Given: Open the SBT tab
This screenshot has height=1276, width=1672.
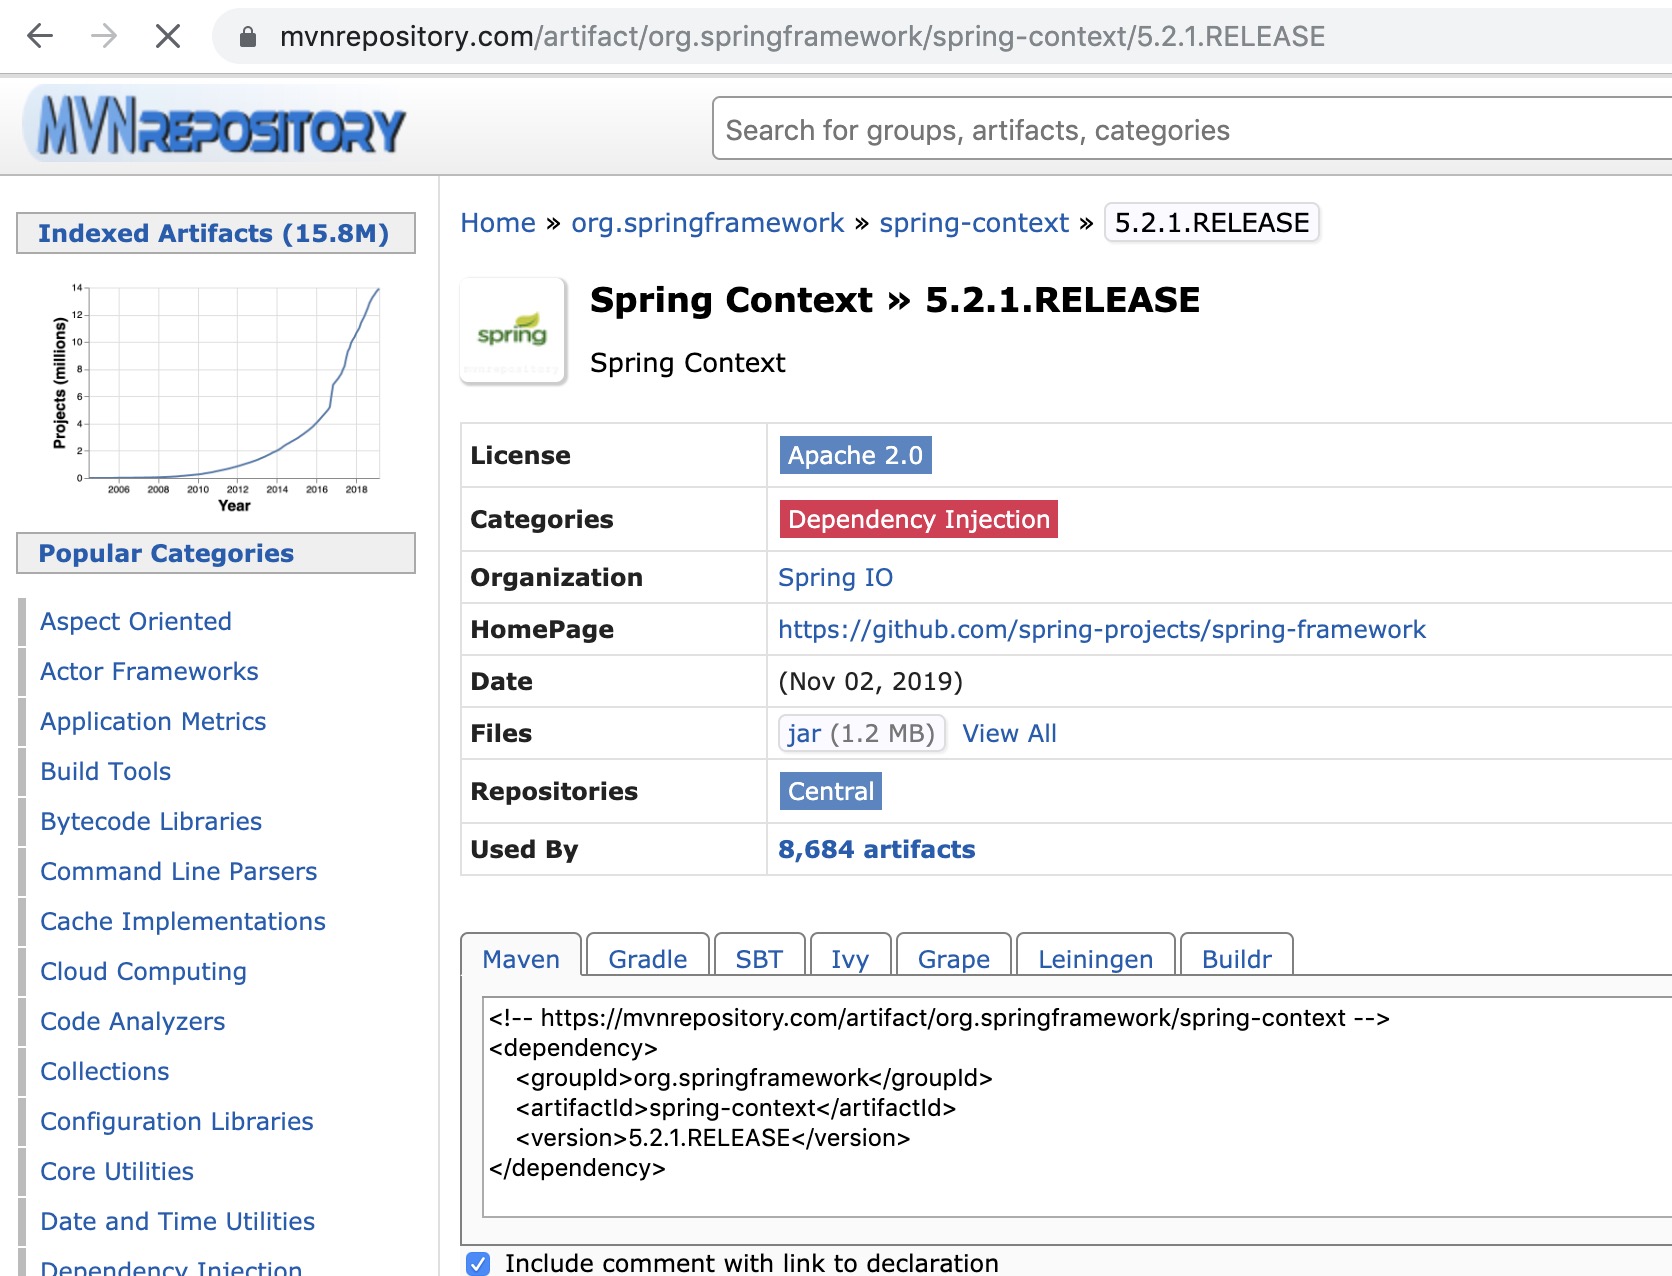Looking at the screenshot, I should click(758, 958).
